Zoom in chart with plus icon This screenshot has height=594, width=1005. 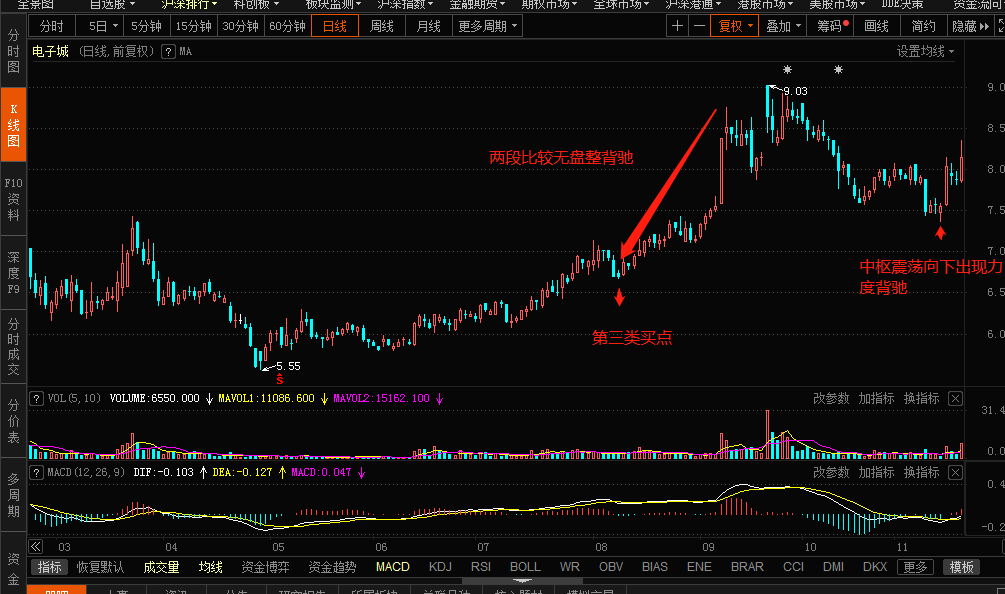pyautogui.click(x=677, y=26)
